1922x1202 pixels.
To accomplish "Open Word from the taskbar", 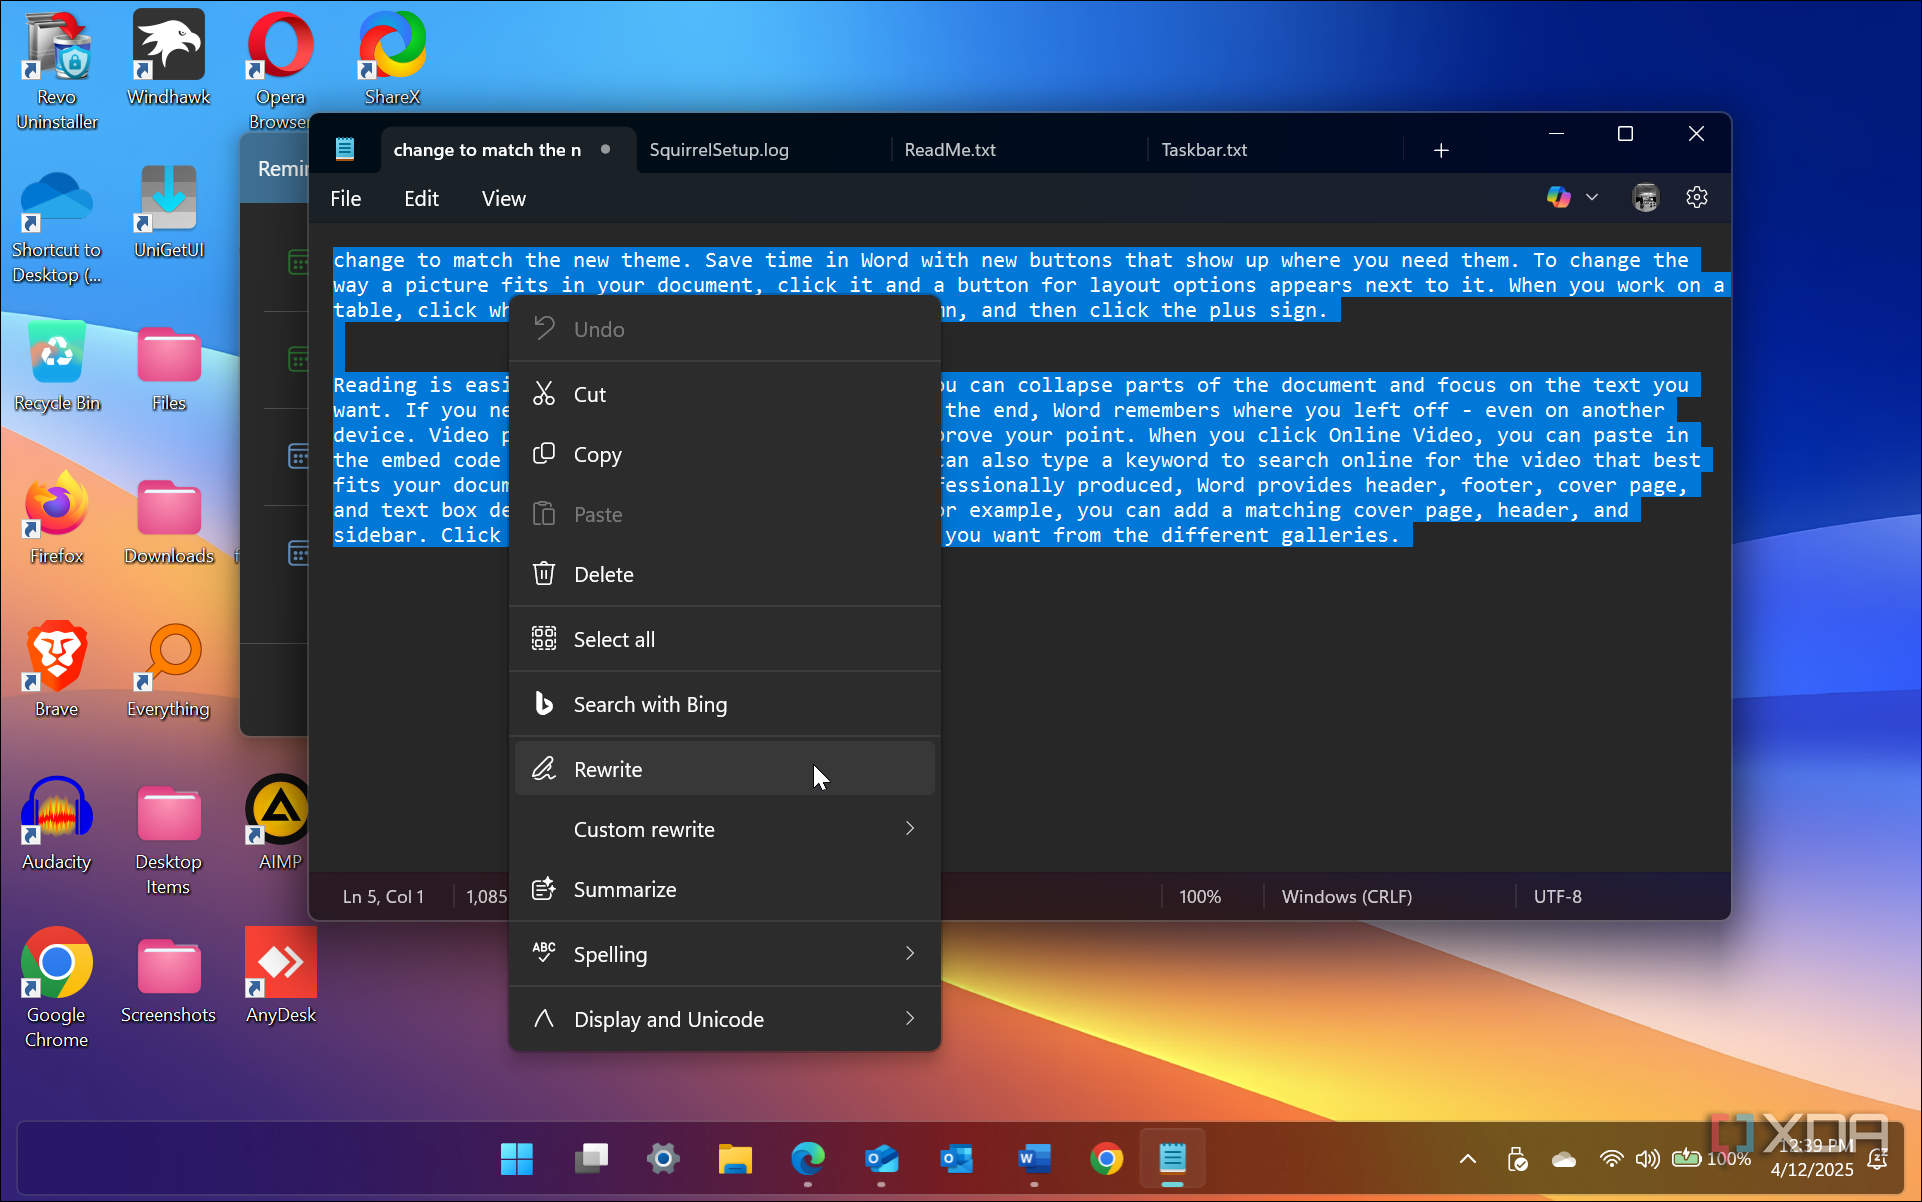I will click(1034, 1159).
